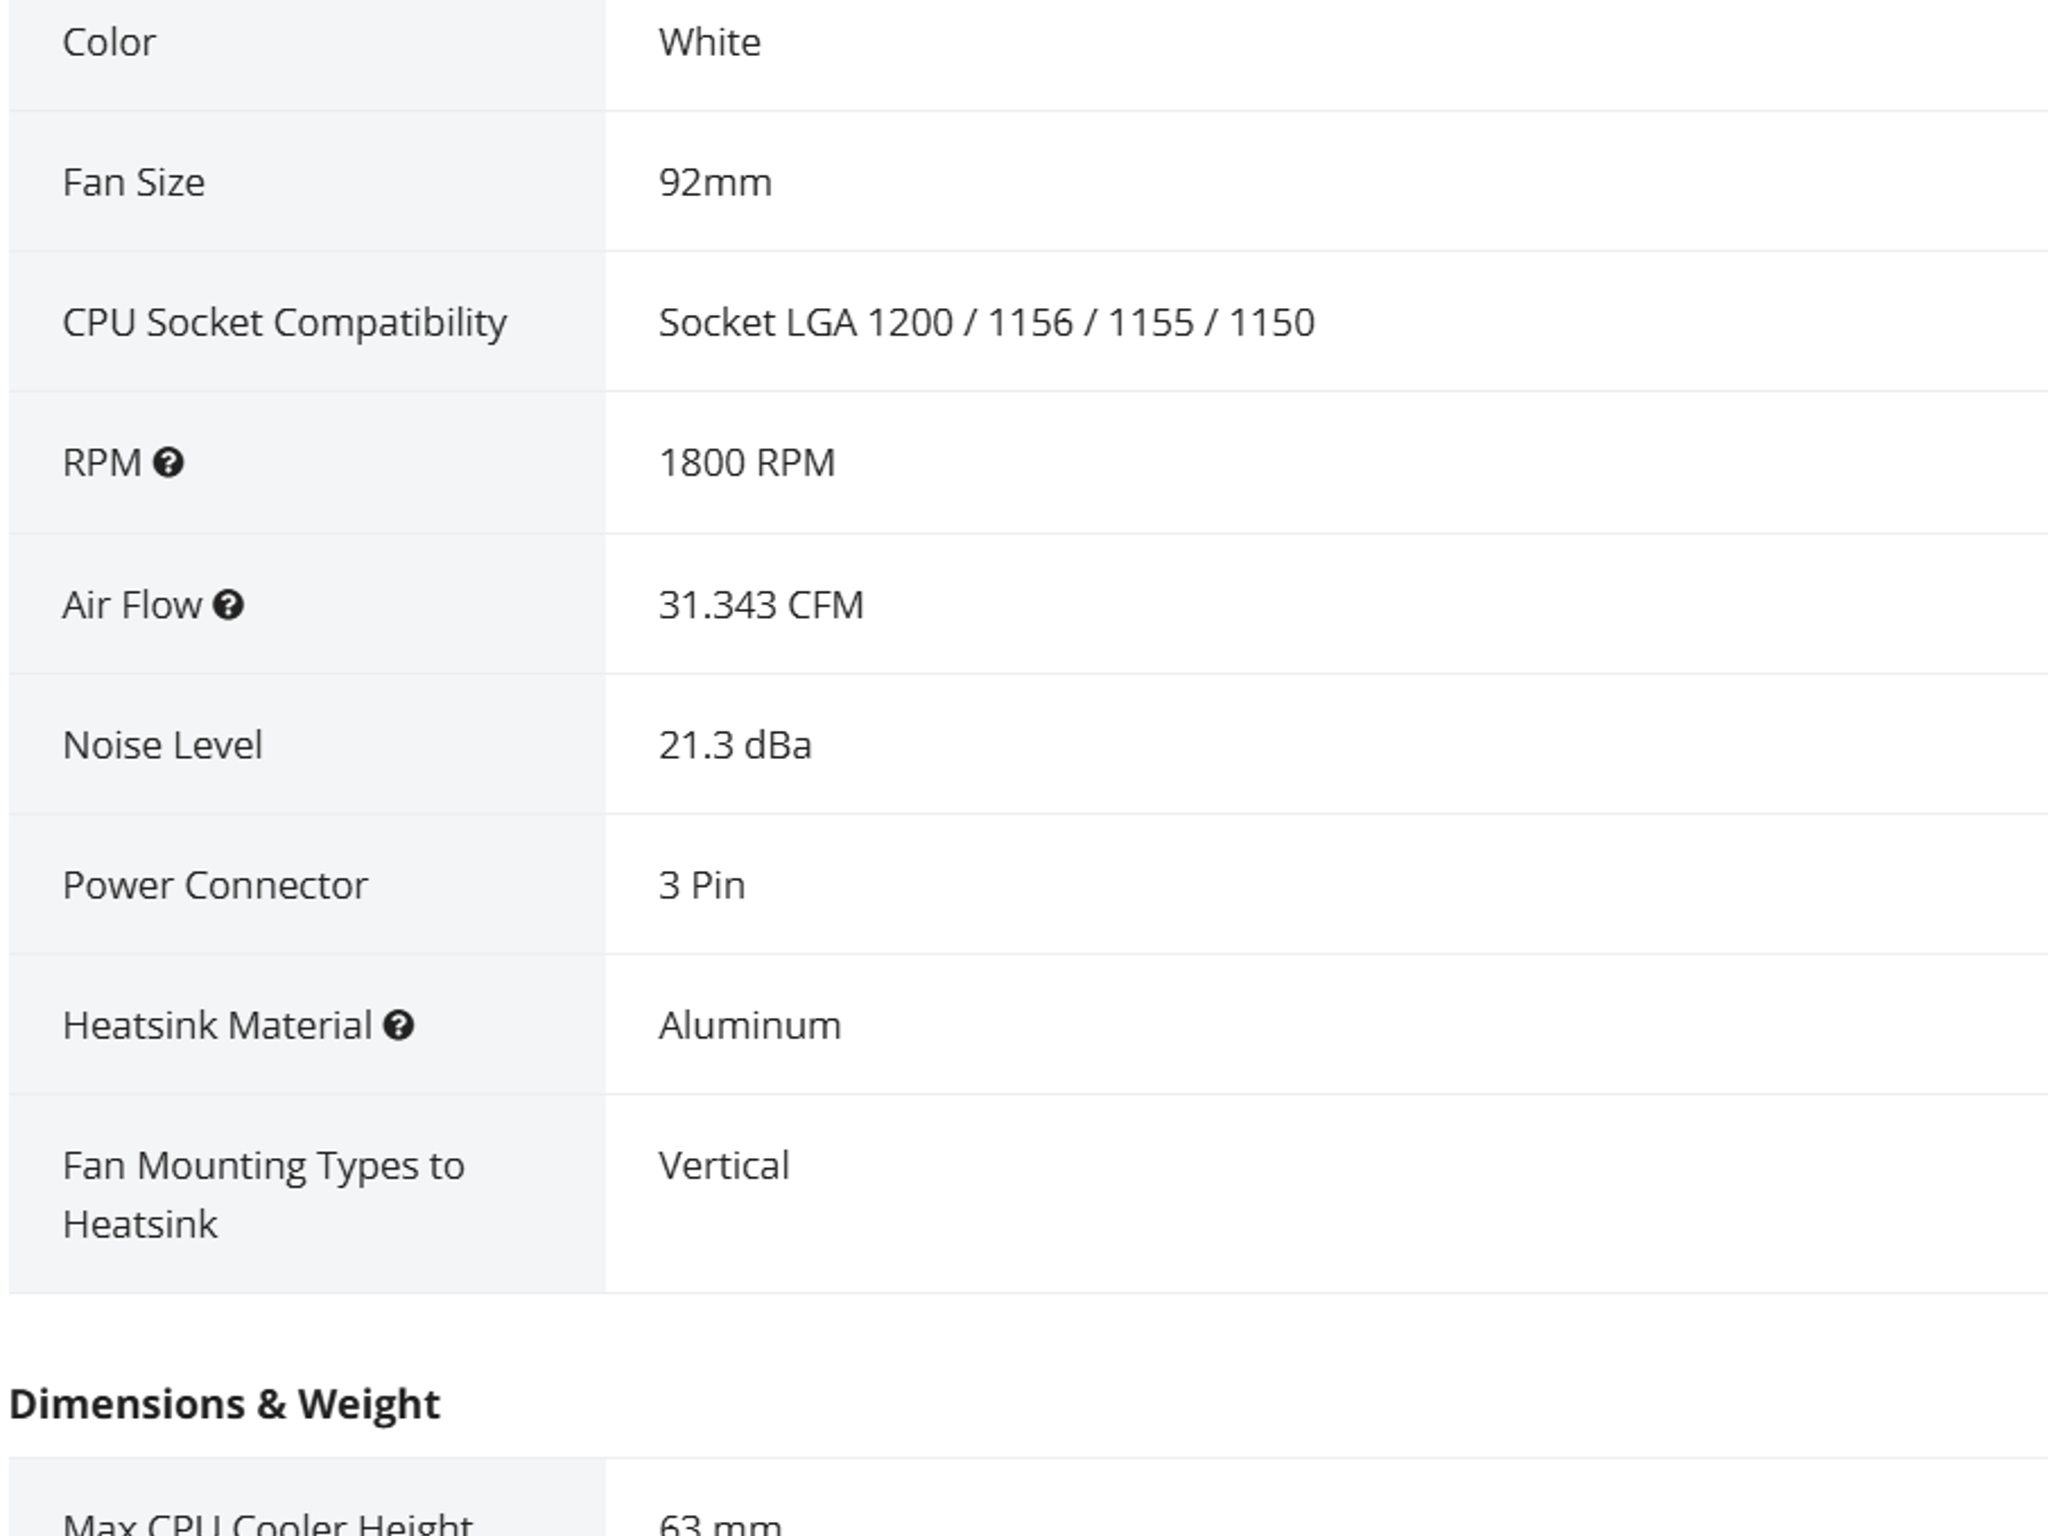Click the Fan Size label
2048x1536 pixels.
[133, 183]
